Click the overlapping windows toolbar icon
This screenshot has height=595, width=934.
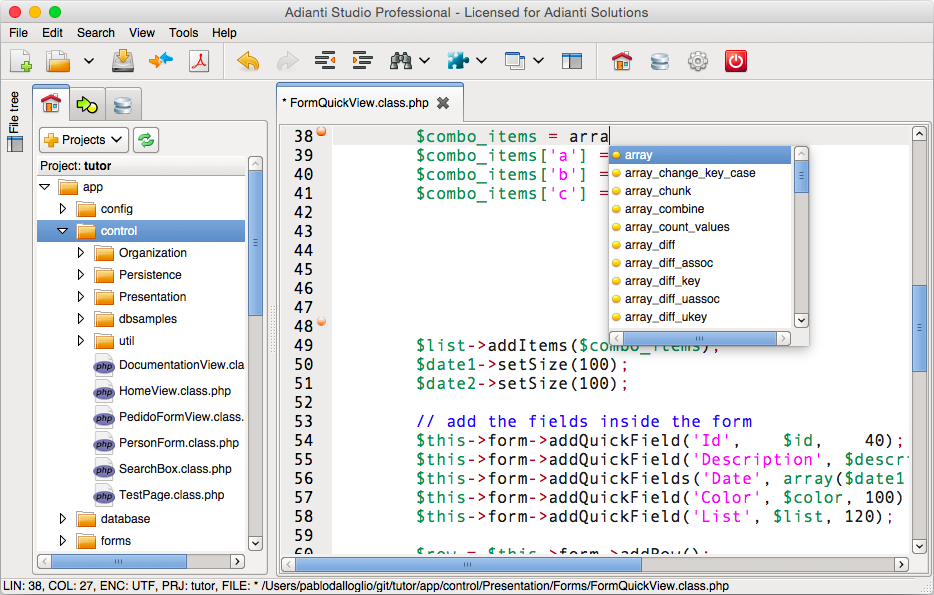515,61
